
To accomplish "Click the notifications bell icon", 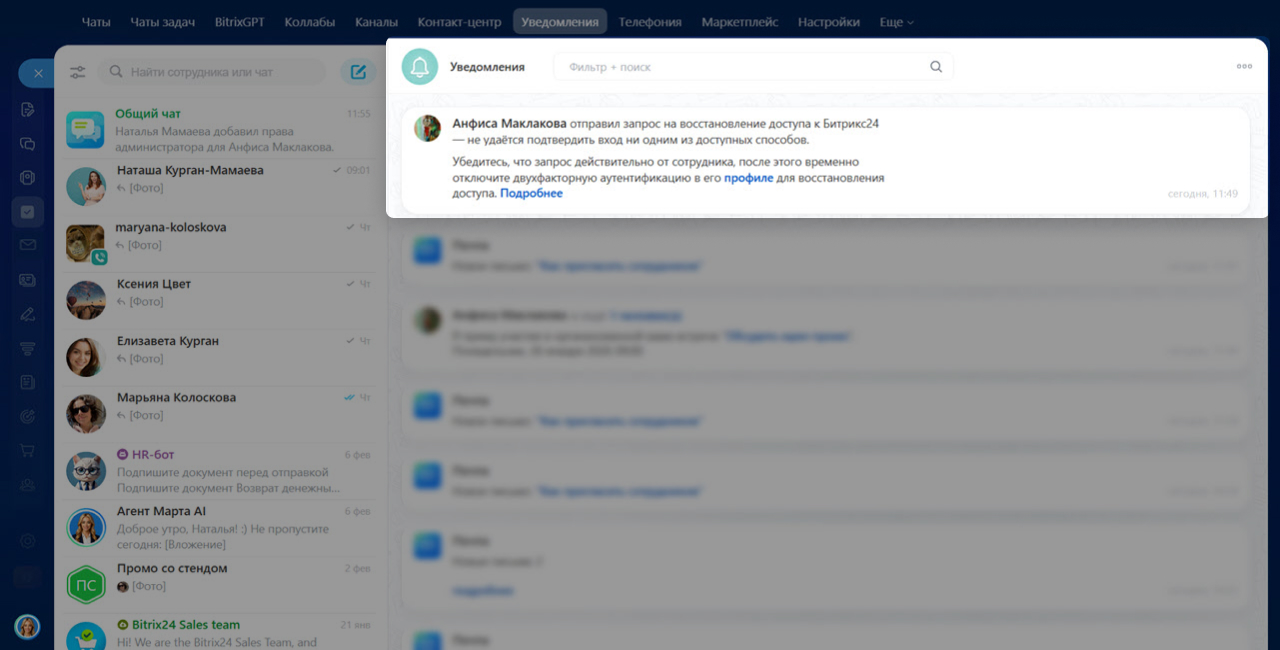I will coord(420,67).
